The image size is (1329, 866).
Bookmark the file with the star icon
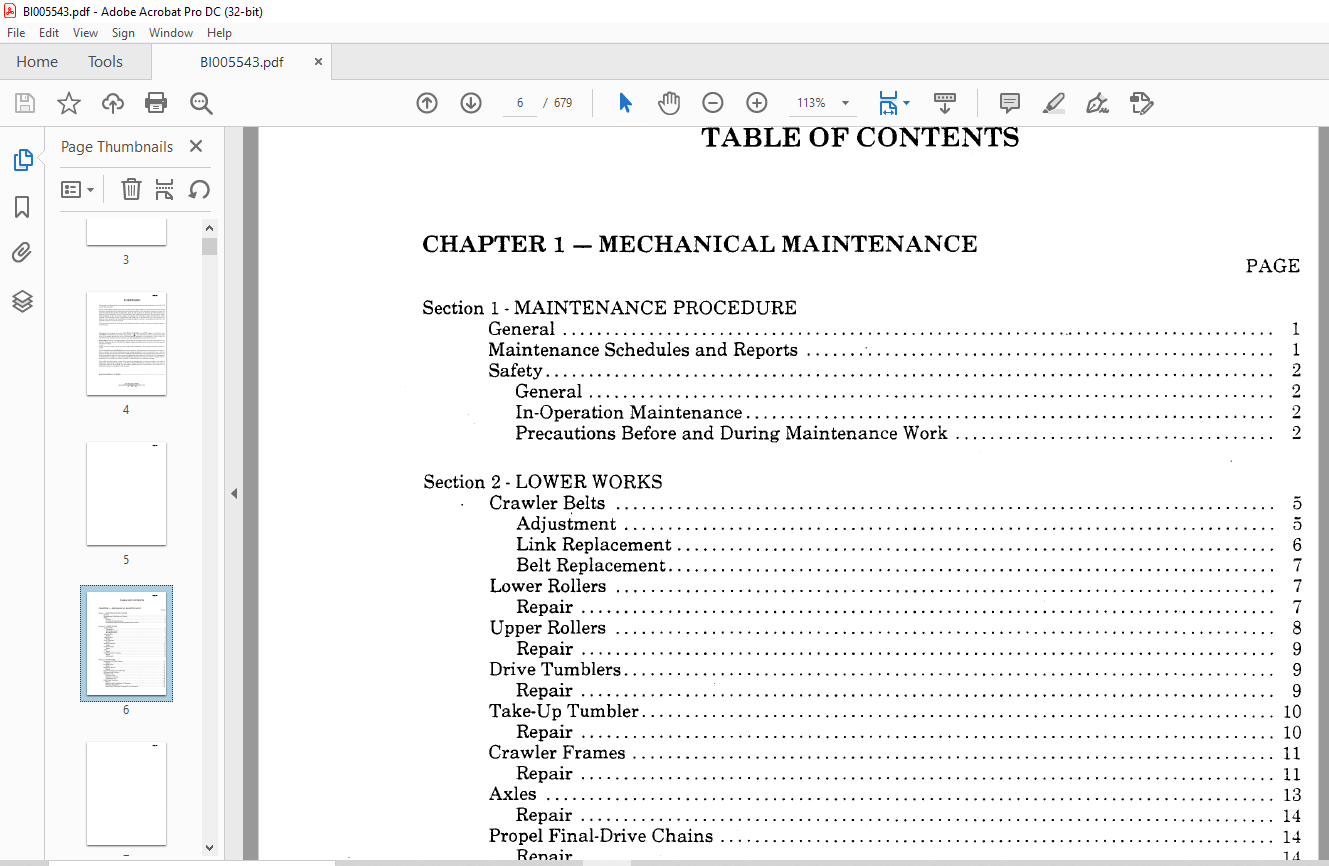click(68, 103)
